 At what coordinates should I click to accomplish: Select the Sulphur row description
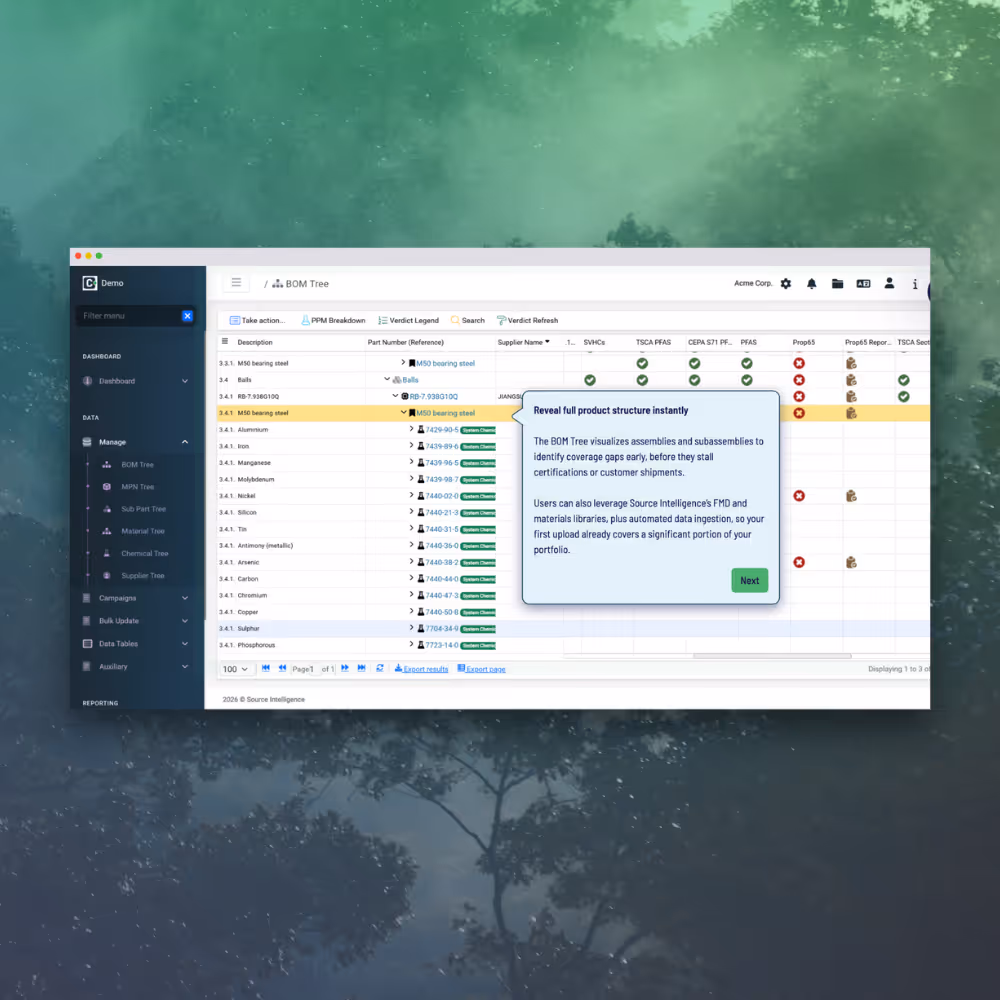pos(248,629)
